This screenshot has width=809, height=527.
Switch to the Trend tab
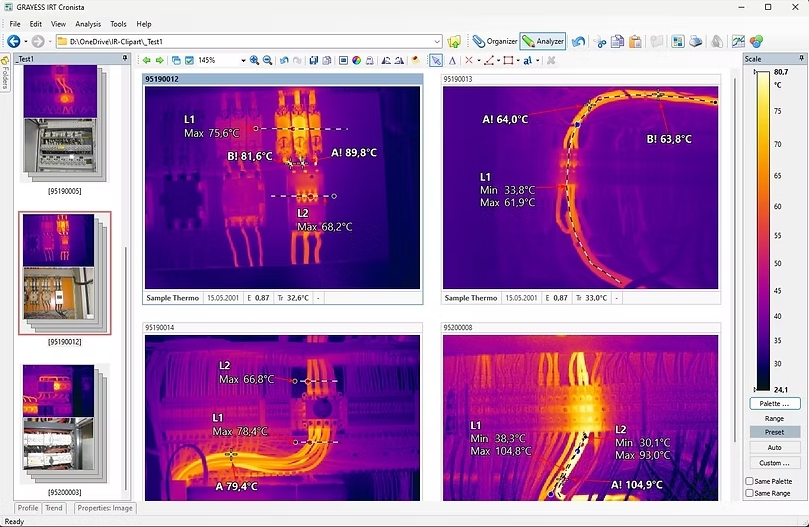point(54,508)
